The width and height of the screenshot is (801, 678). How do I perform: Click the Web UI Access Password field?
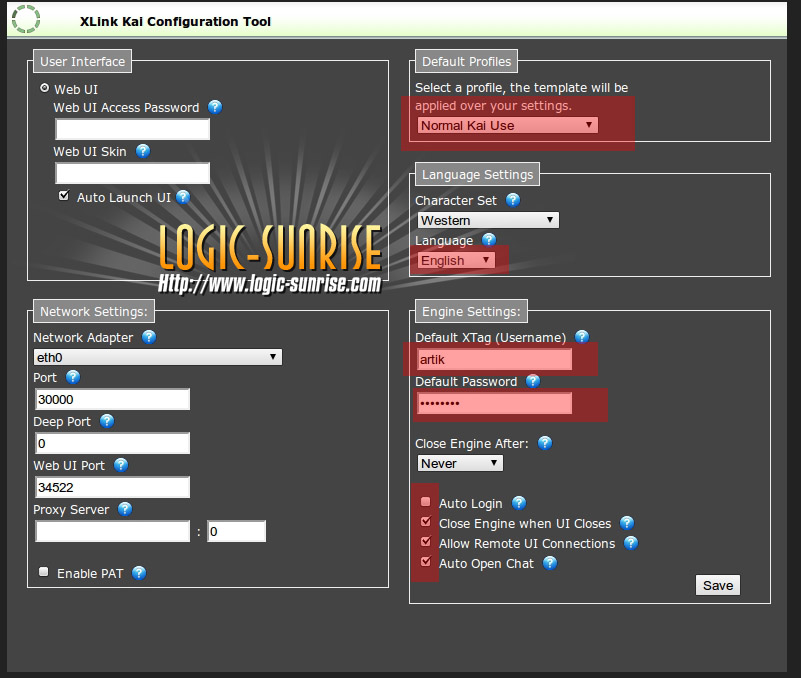132,129
